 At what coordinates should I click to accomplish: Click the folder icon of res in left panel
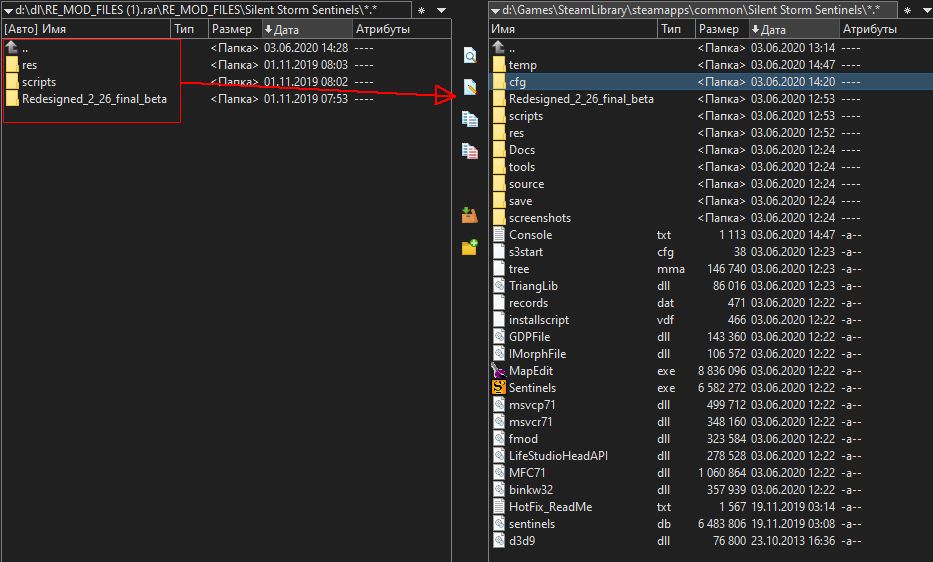pyautogui.click(x=12, y=65)
